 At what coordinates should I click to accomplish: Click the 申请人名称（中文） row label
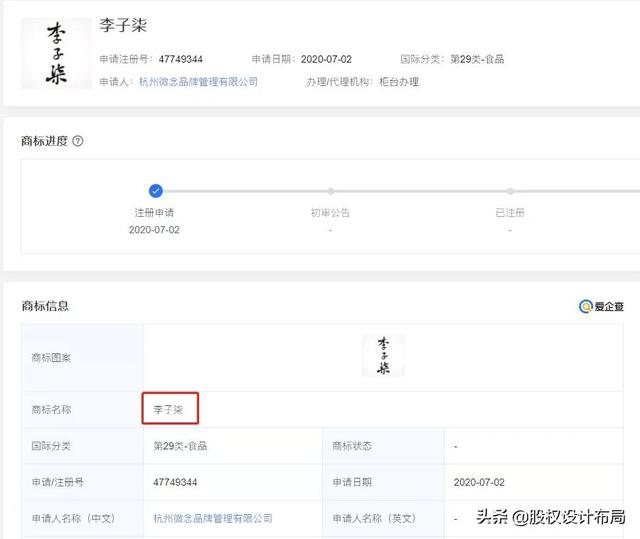pyautogui.click(x=73, y=518)
